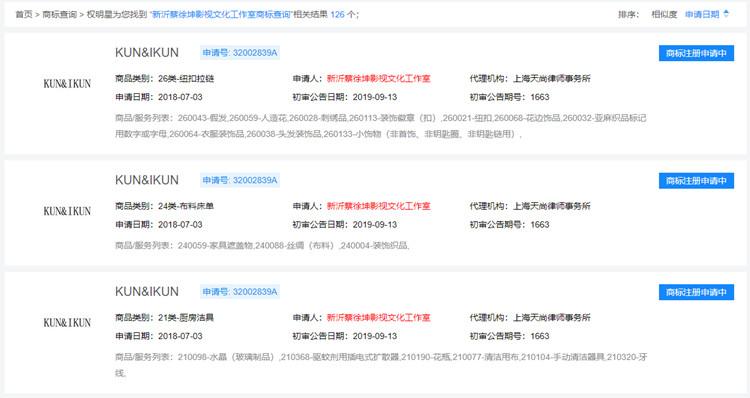
Task: Click 申请日期 2018-07-03 in 21类 record
Action: (x=159, y=336)
